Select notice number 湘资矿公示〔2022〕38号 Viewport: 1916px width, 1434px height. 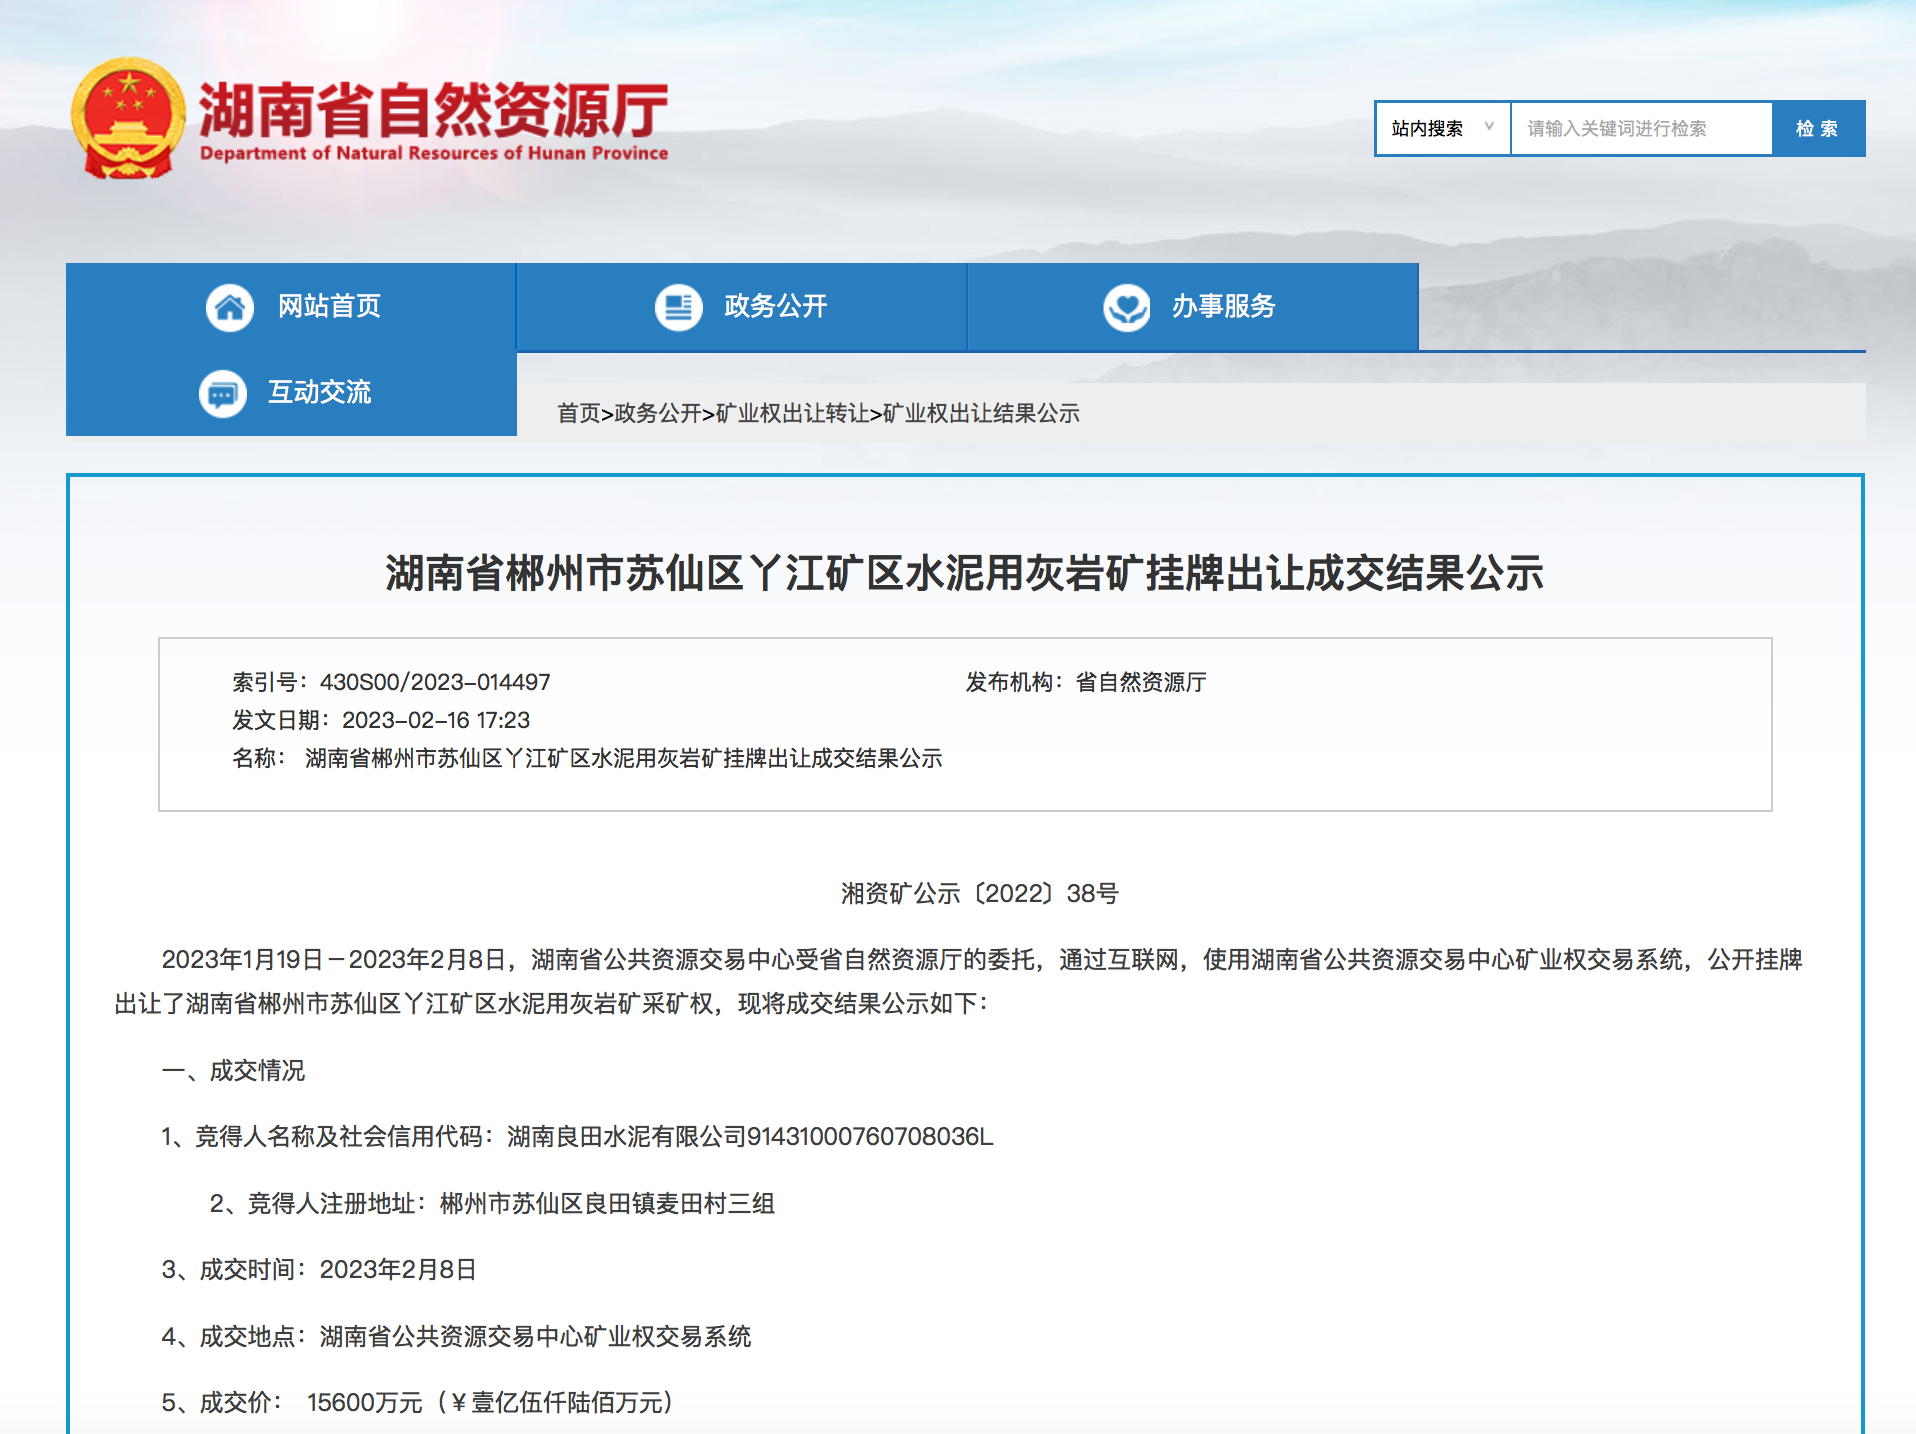click(x=980, y=893)
